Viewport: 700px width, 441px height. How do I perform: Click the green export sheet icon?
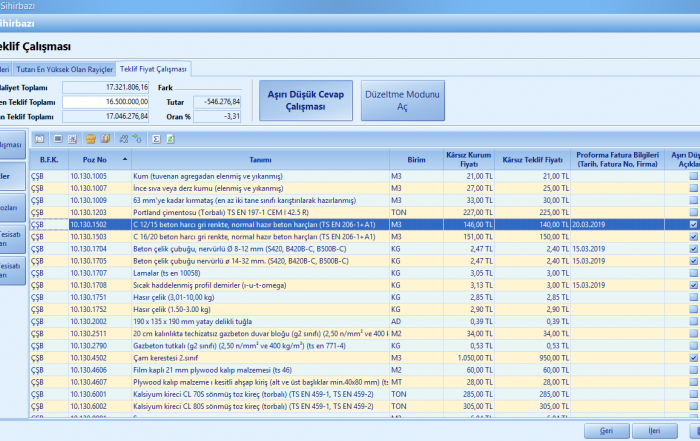171,138
